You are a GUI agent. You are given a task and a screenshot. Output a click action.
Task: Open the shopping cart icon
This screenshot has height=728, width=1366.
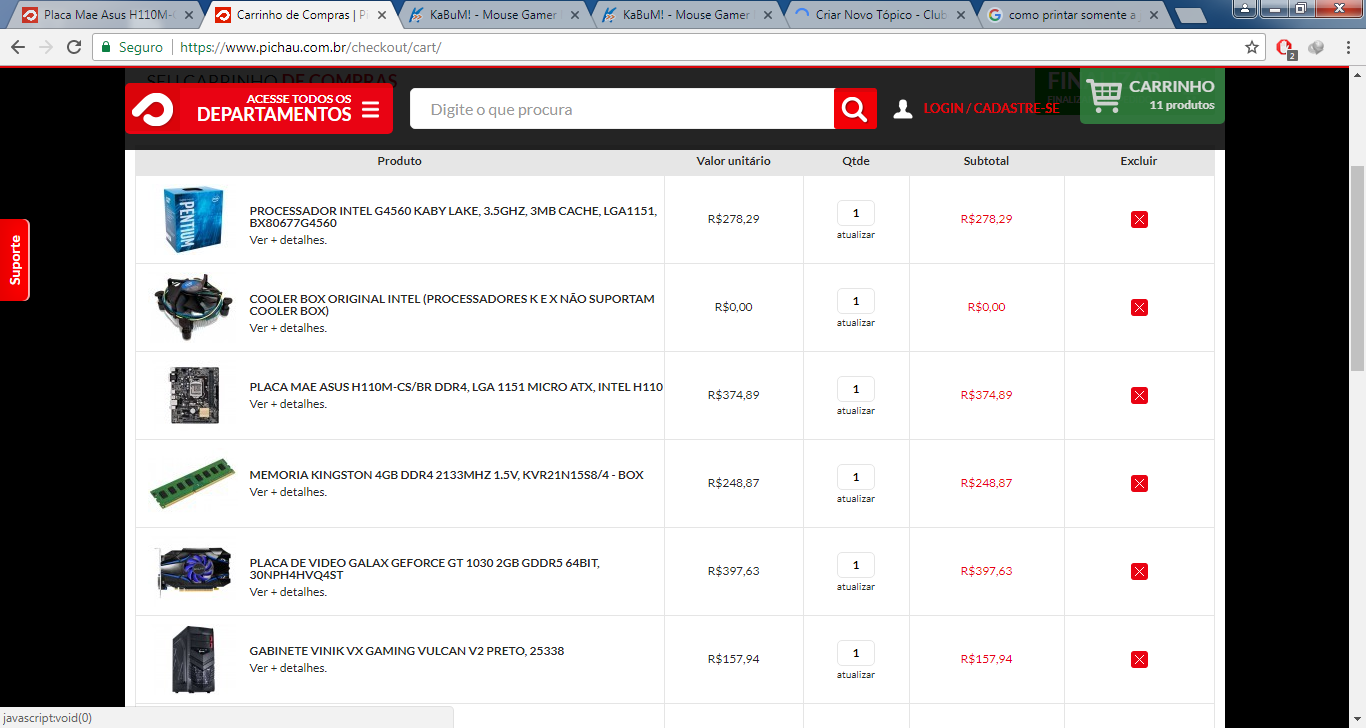point(1104,96)
